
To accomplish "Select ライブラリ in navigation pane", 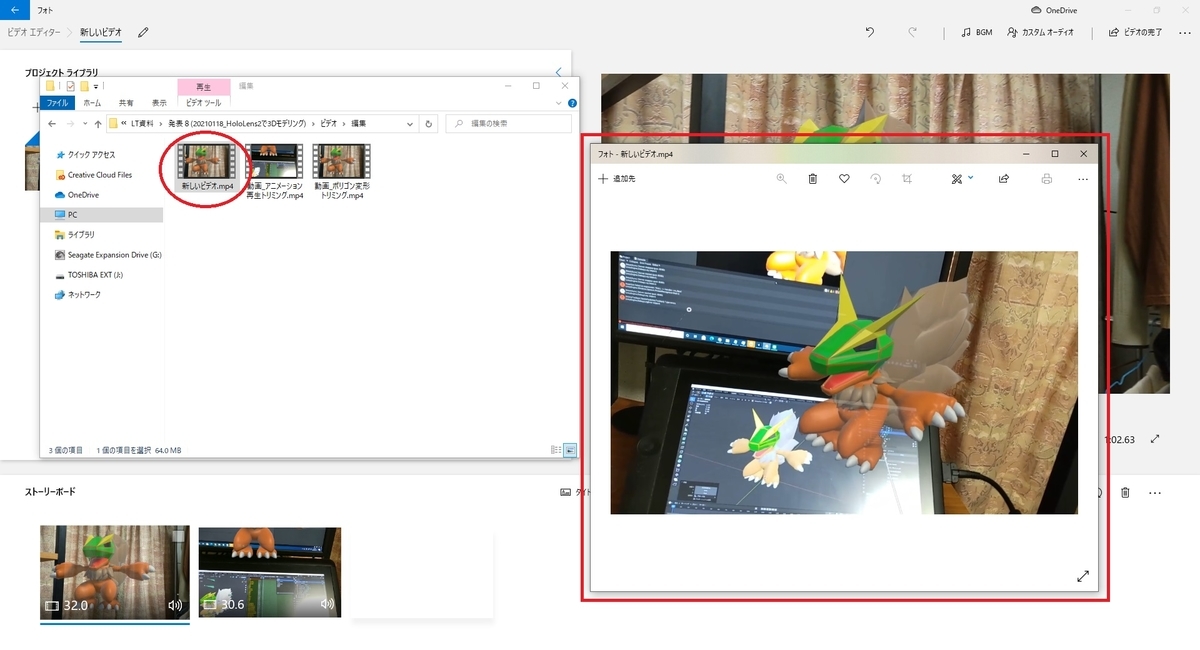I will (75, 235).
